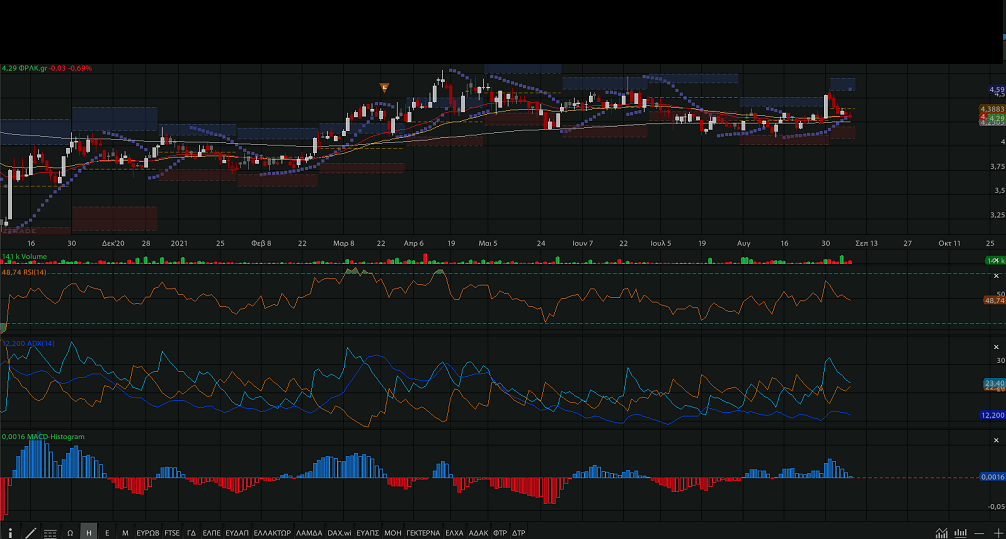
Task: Click the orange event marker on chart
Action: tap(384, 88)
